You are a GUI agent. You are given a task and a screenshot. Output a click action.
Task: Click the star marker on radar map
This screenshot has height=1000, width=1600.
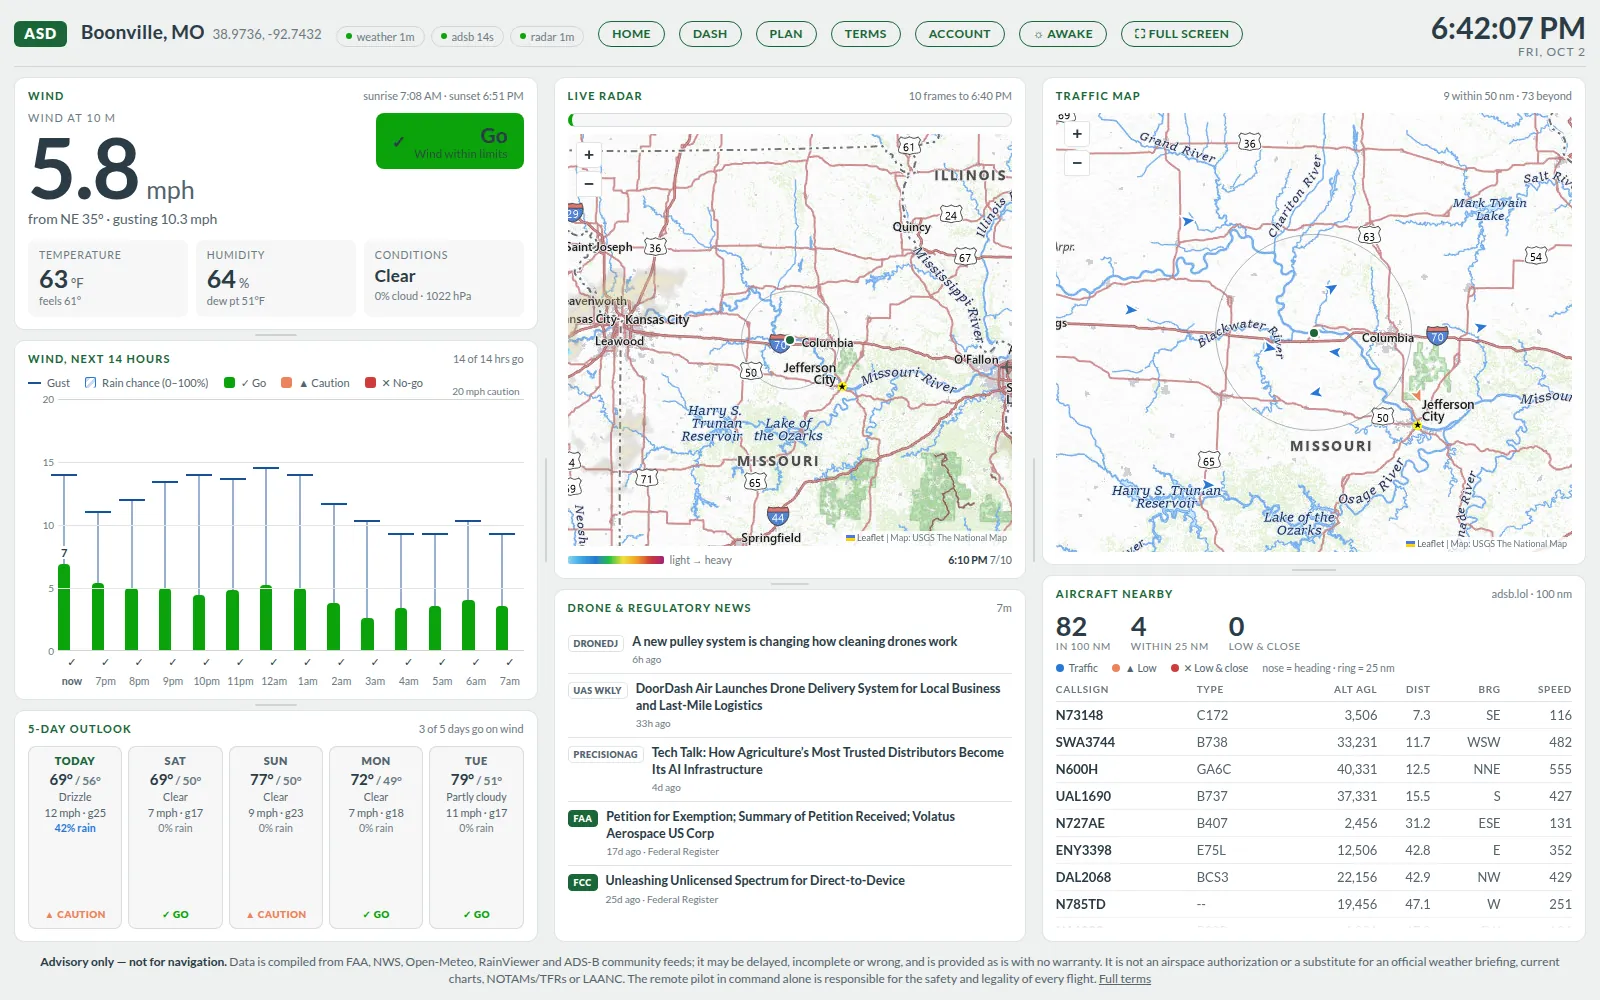pyautogui.click(x=842, y=386)
